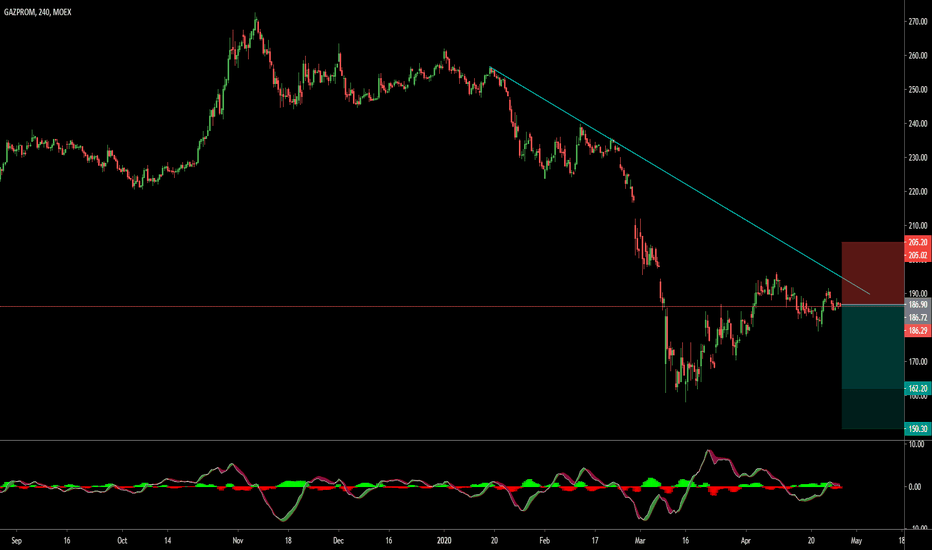Click the 230.00 price axis label

click(918, 158)
